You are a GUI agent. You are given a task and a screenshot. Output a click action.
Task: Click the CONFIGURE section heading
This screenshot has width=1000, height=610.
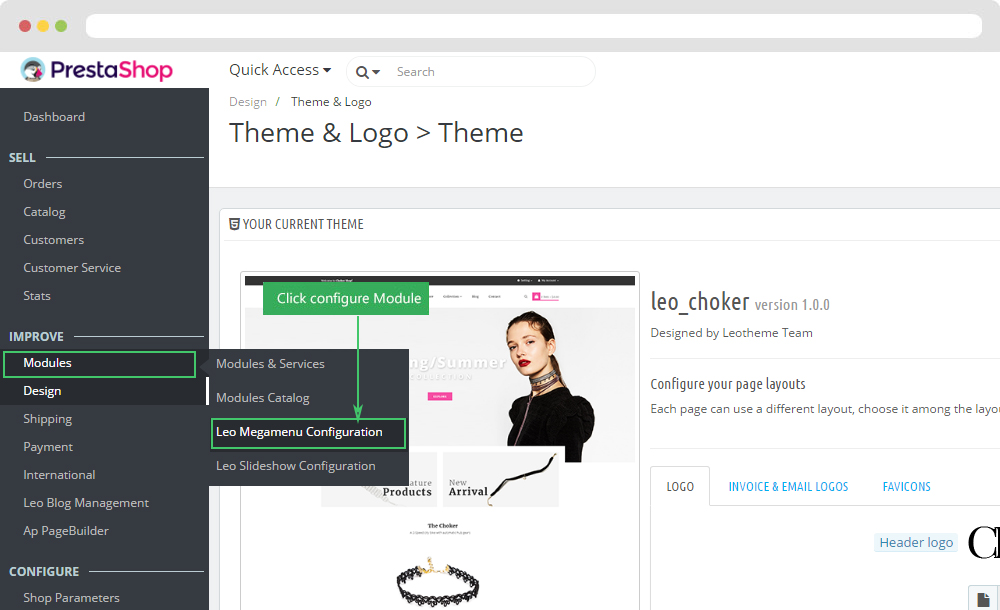click(44, 572)
